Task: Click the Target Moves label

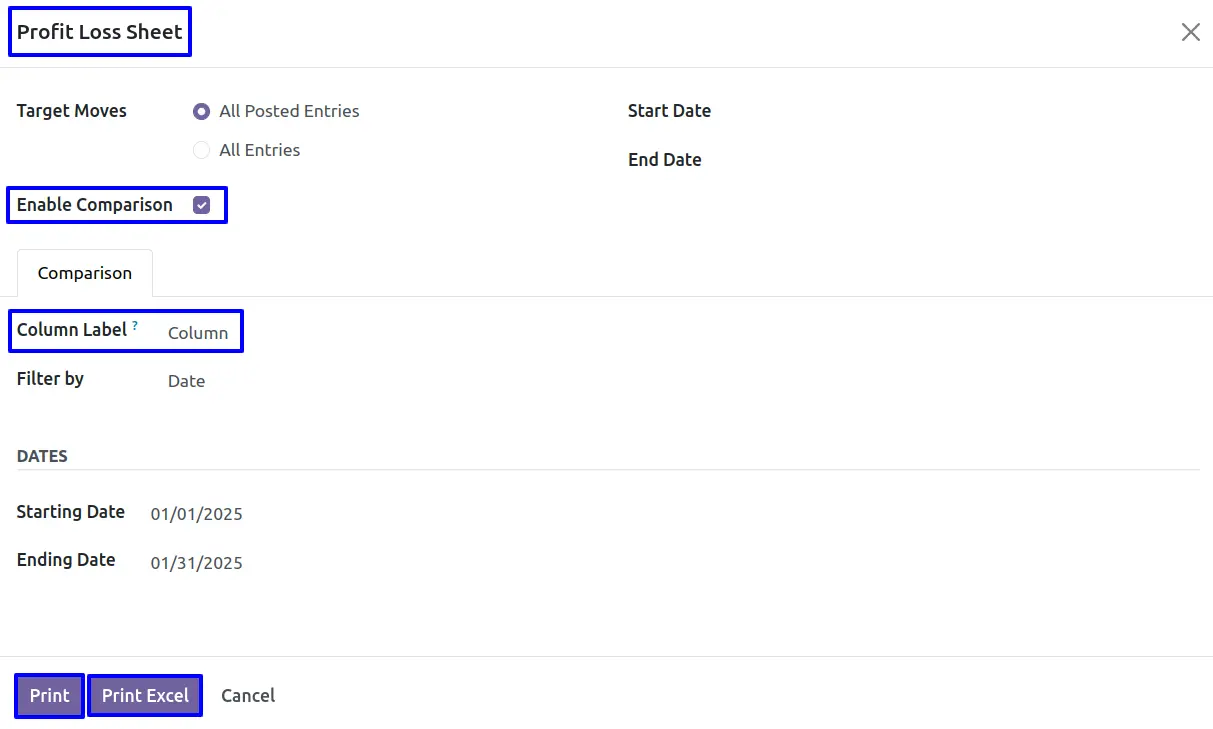Action: (72, 111)
